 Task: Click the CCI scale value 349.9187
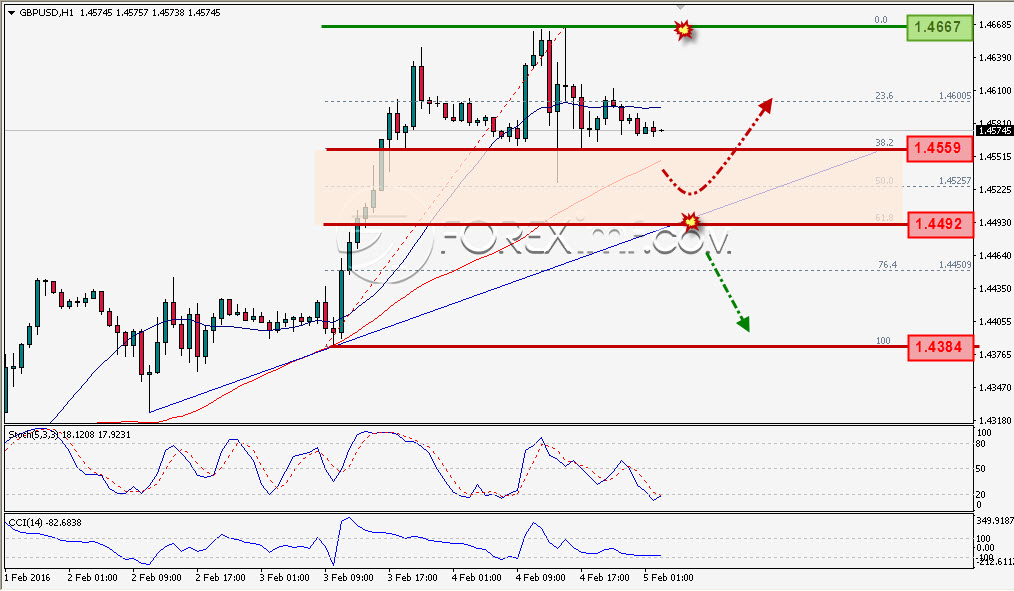pyautogui.click(x=994, y=521)
